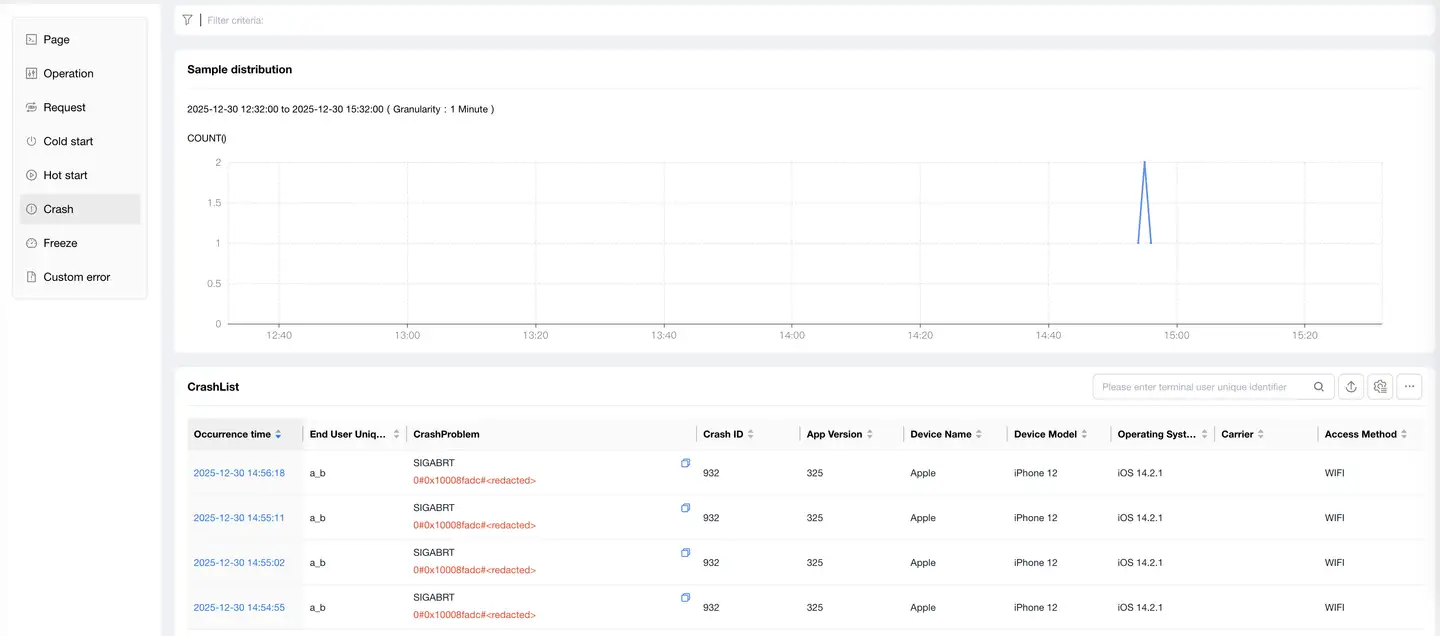Open the Cold start menu item
Image resolution: width=1440 pixels, height=636 pixels.
point(68,142)
